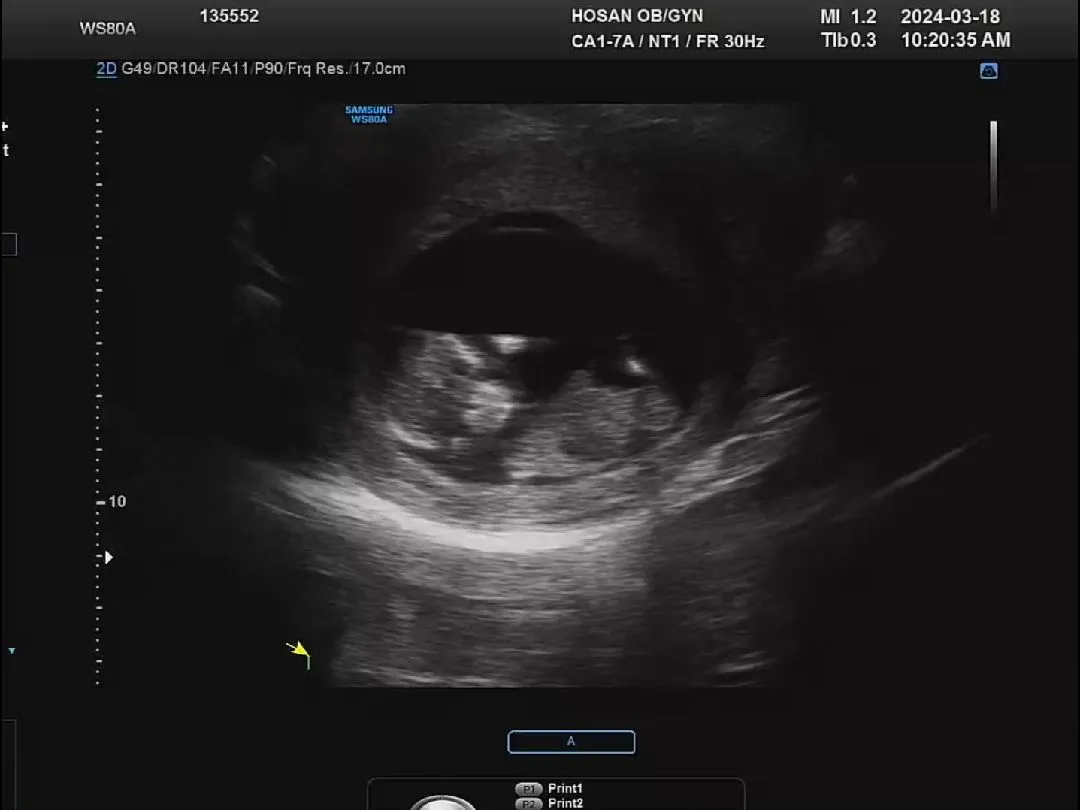The width and height of the screenshot is (1080, 810).
Task: Click the P2 key icon
Action: tap(528, 804)
